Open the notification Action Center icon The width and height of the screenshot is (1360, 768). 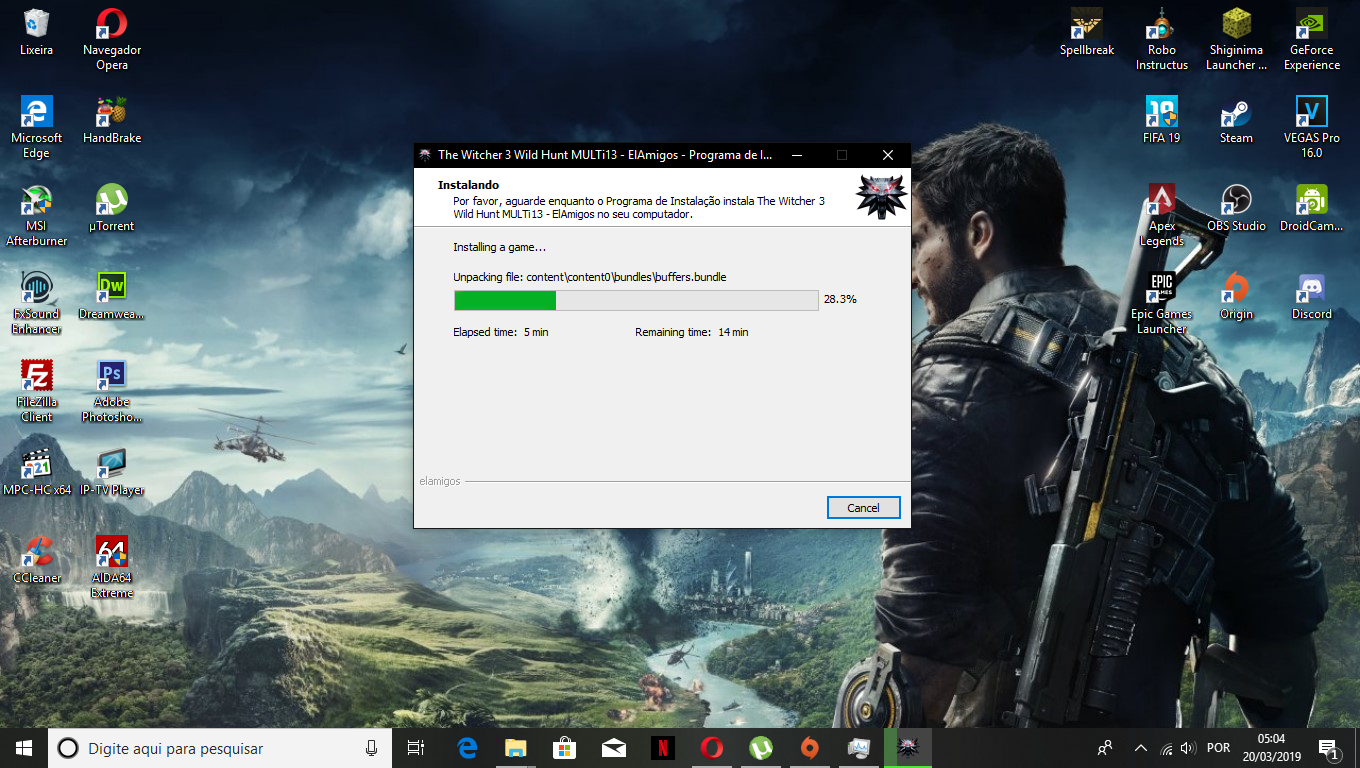click(x=1329, y=748)
